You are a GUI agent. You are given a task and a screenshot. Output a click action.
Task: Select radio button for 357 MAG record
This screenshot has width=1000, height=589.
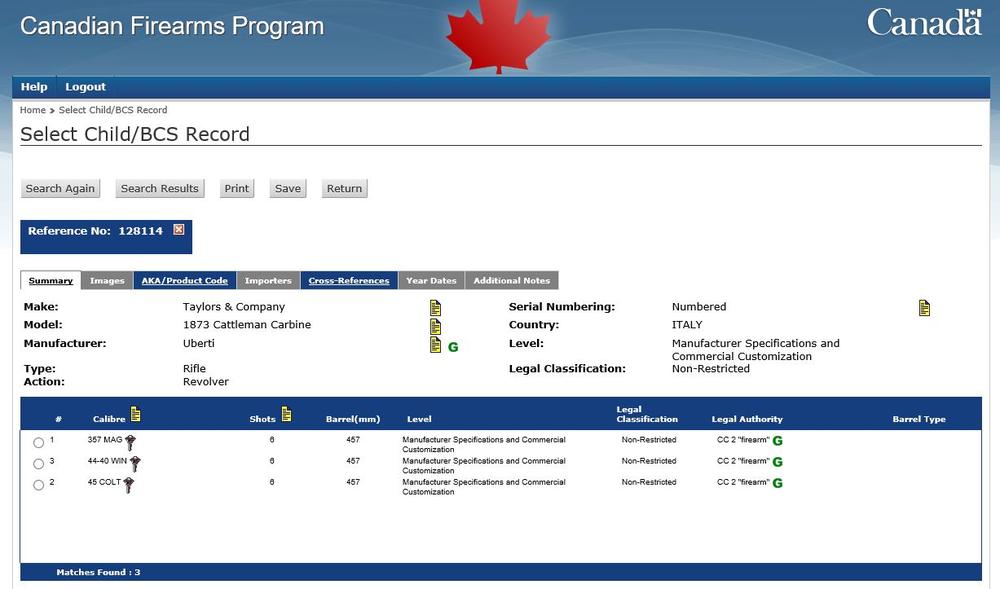pos(38,442)
